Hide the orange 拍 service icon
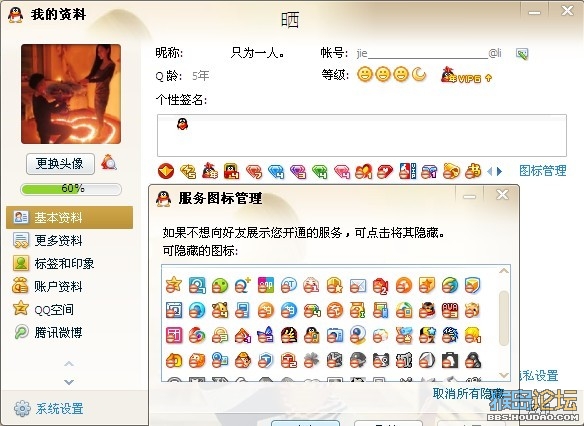Image resolution: width=584 pixels, height=426 pixels. coord(266,310)
